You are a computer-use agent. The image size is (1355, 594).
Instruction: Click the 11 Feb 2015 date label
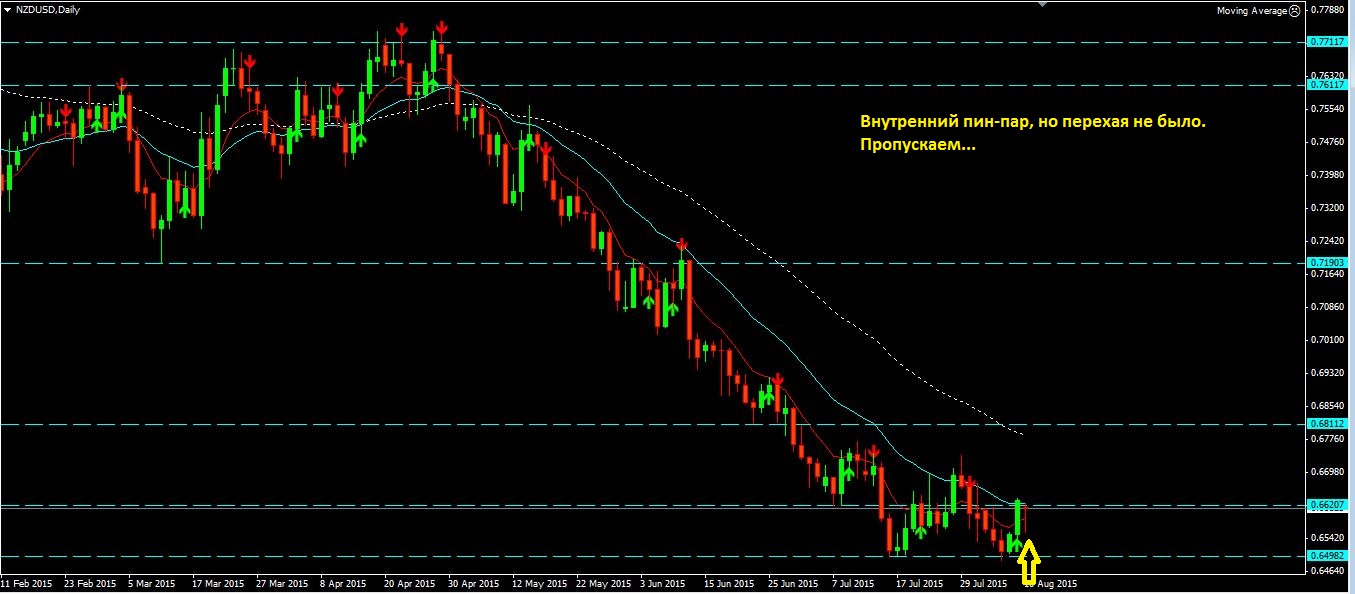[27, 583]
